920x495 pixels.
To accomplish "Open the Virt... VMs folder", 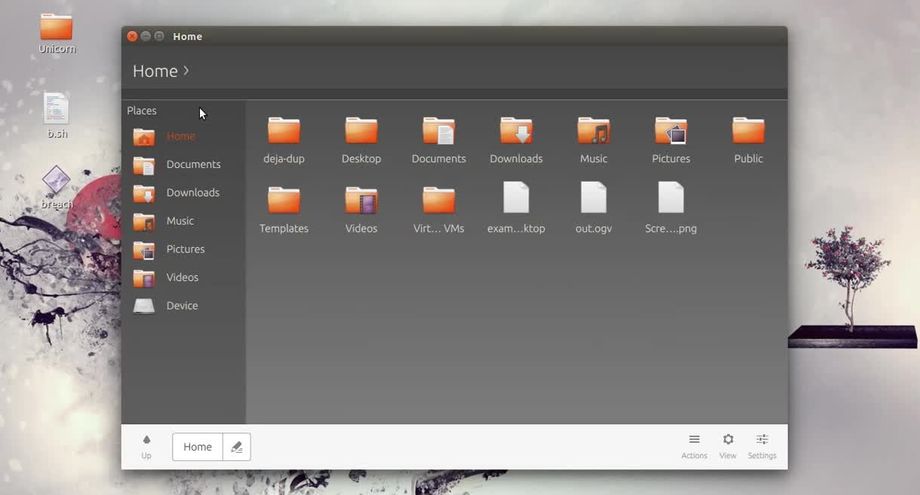I will [438, 201].
